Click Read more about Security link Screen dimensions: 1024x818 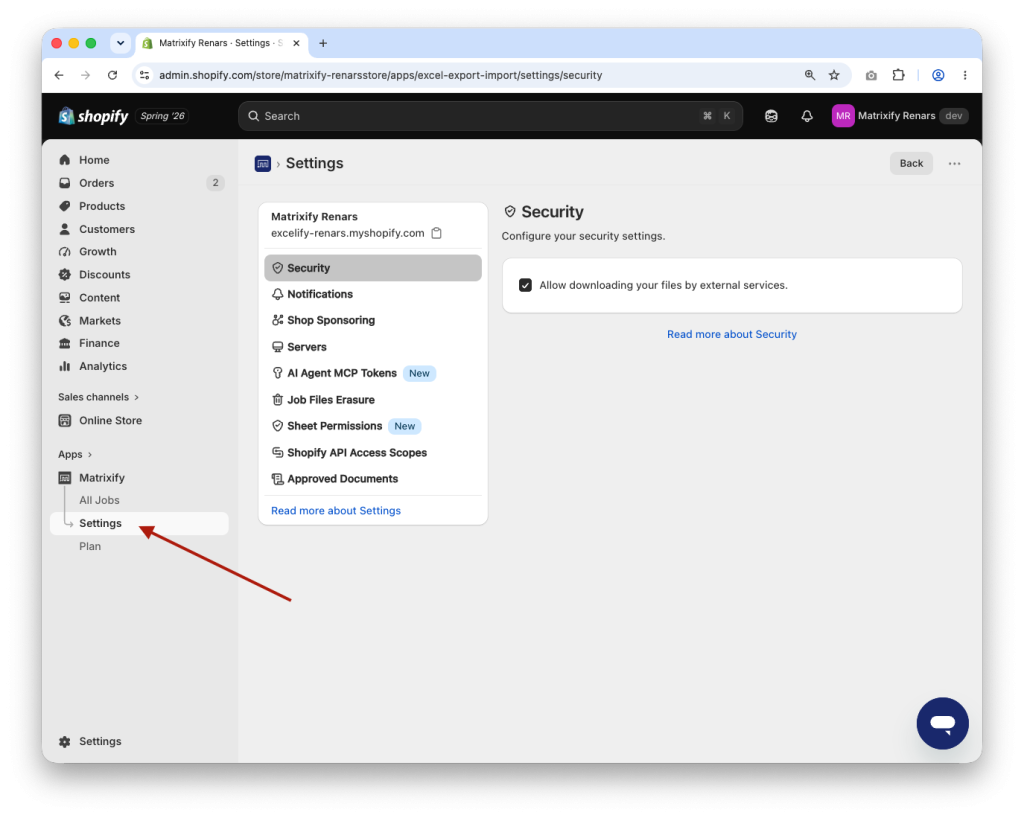tap(731, 334)
